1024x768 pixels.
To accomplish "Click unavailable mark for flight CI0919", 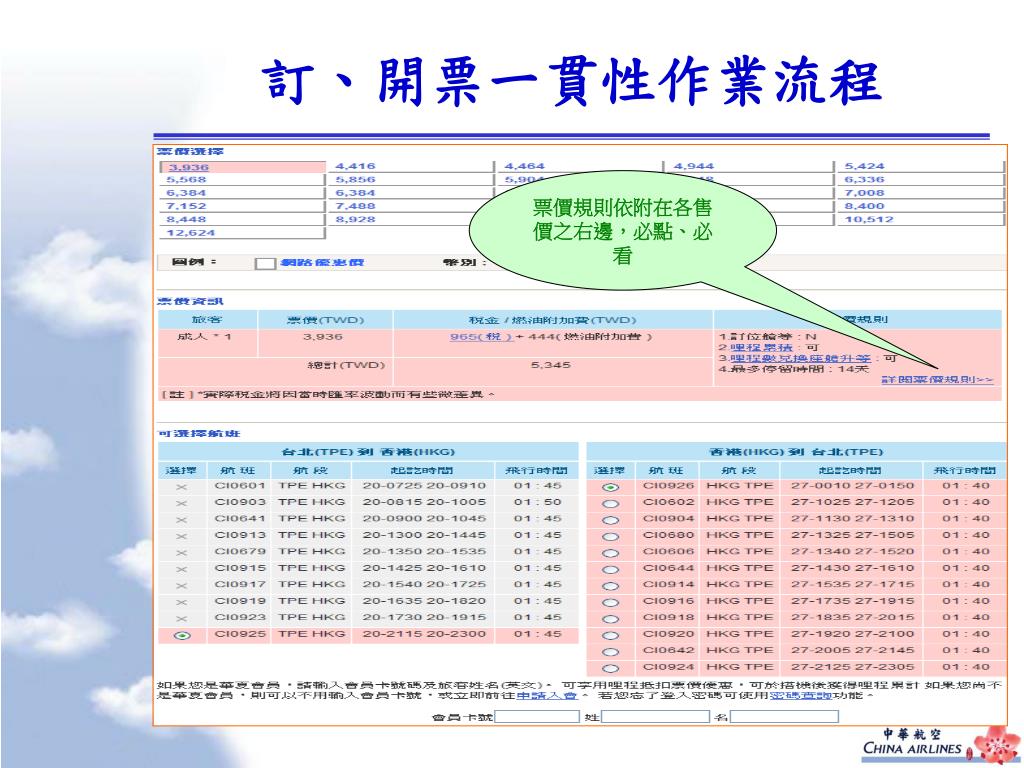I will pyautogui.click(x=182, y=602).
